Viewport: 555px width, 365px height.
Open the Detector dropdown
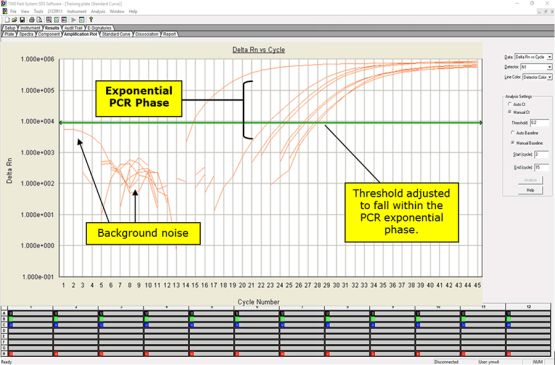click(536, 67)
